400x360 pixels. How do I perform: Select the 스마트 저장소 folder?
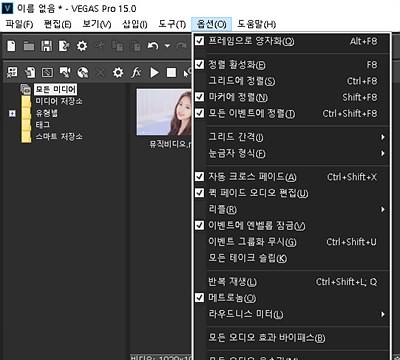(59, 136)
